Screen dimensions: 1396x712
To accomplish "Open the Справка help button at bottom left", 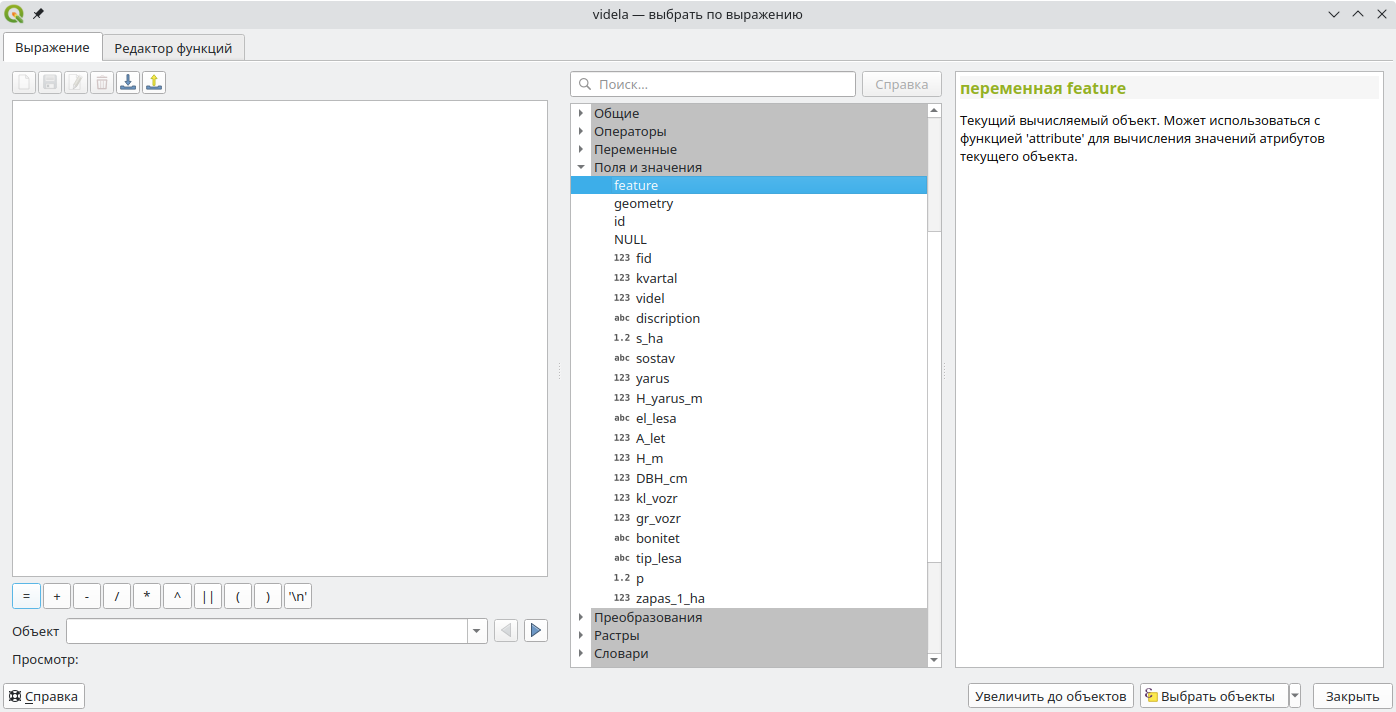I will (45, 696).
